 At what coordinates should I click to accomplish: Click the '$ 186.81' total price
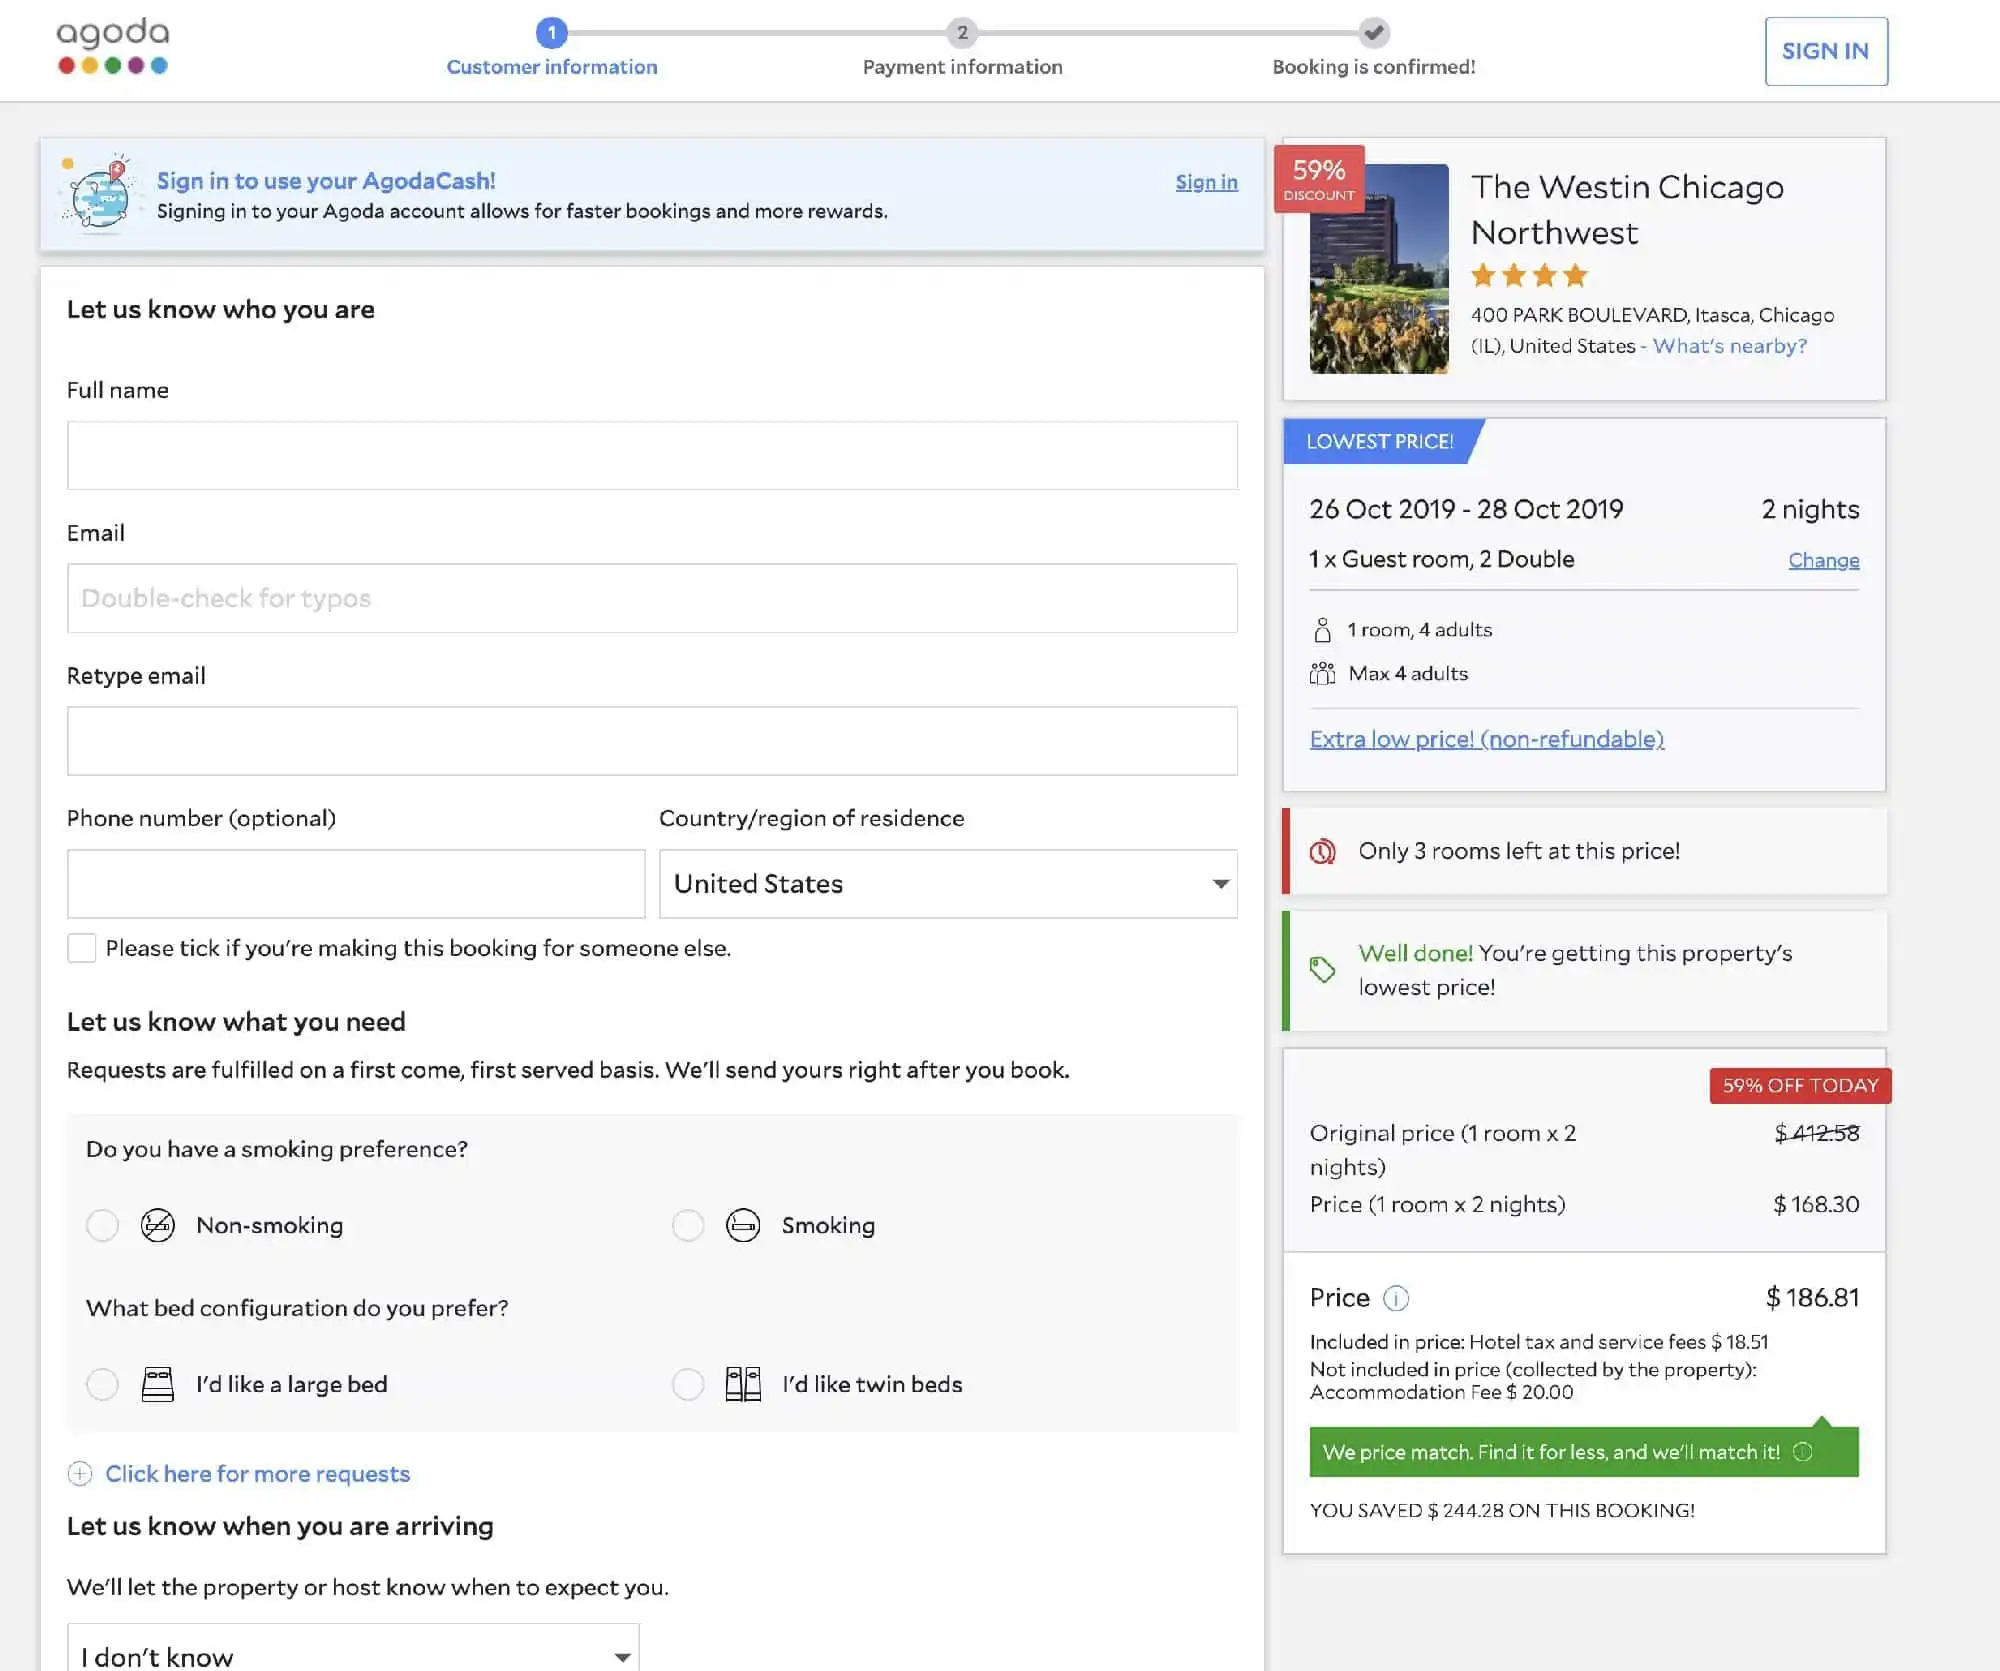[1812, 1298]
